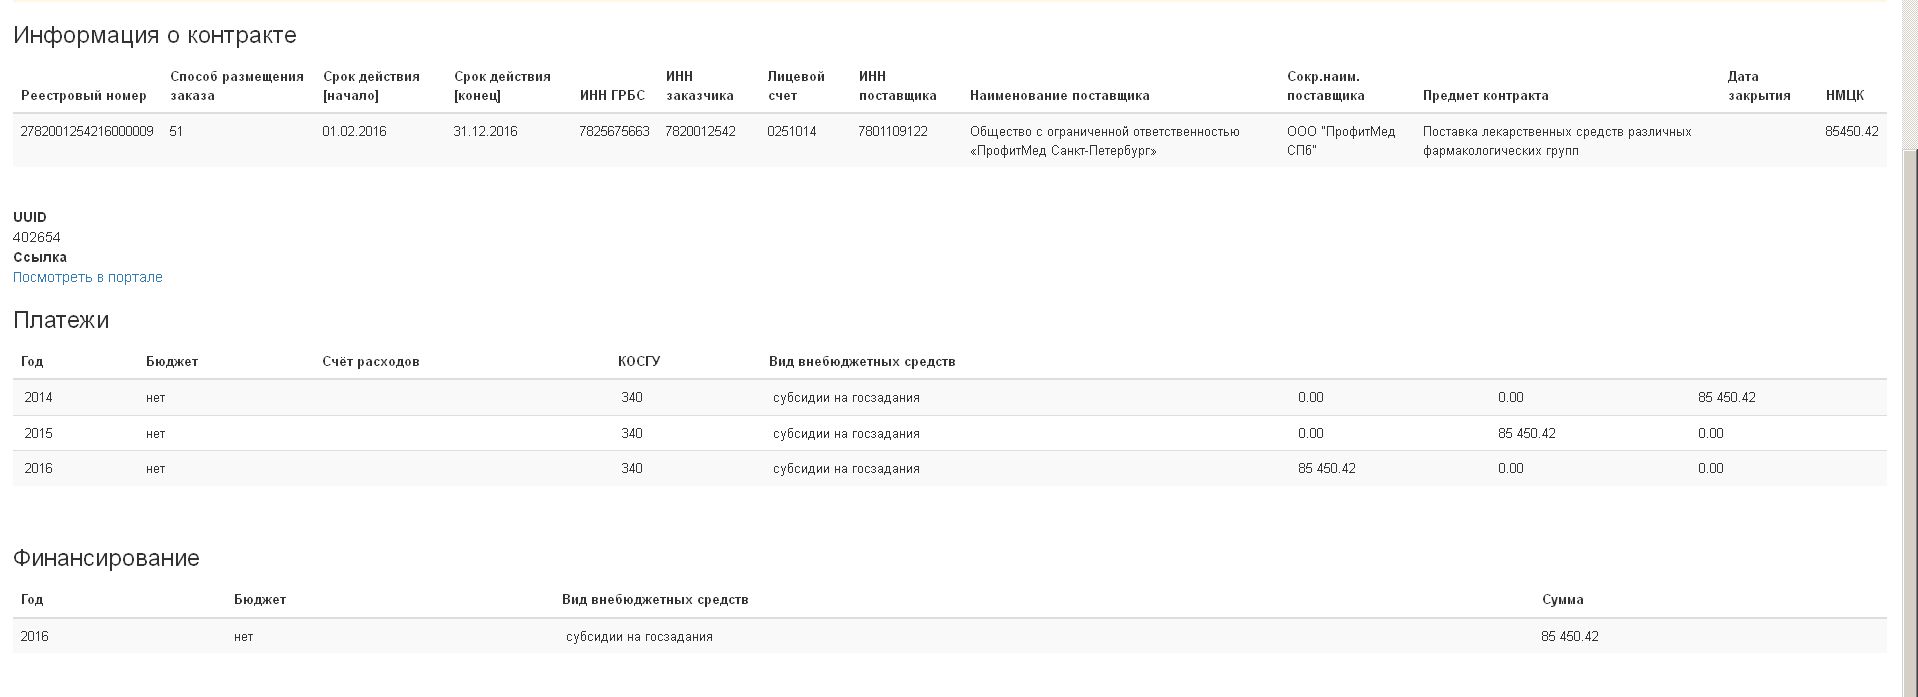1918x697 pixels.
Task: Select the start date 01.02.2016 cell
Action: (354, 132)
